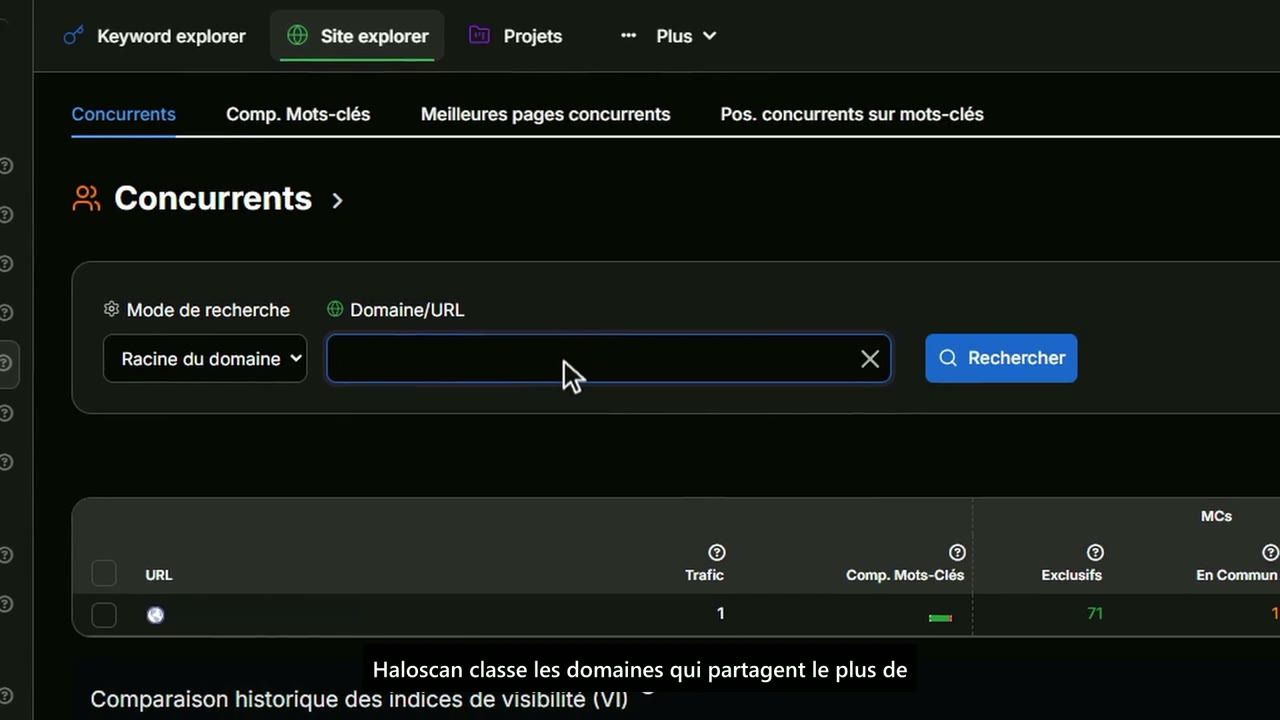Click the Trafic value 1 in first row

(720, 613)
